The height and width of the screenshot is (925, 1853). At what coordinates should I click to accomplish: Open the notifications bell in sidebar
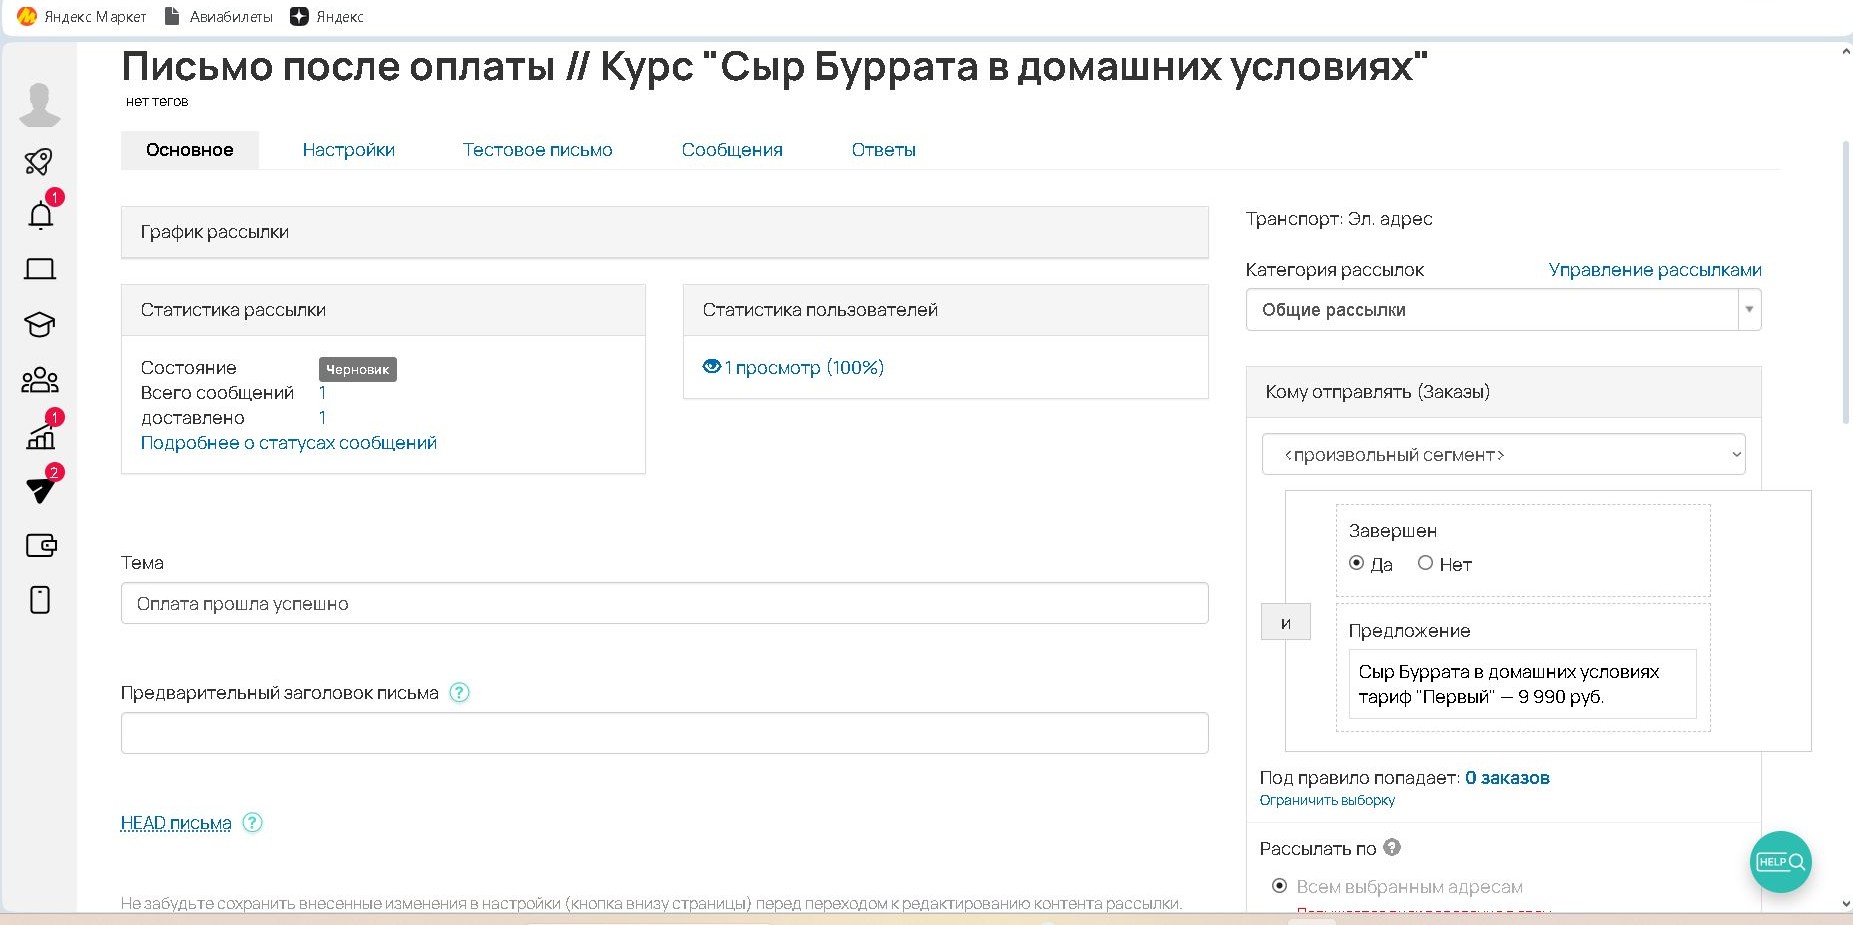click(x=40, y=214)
